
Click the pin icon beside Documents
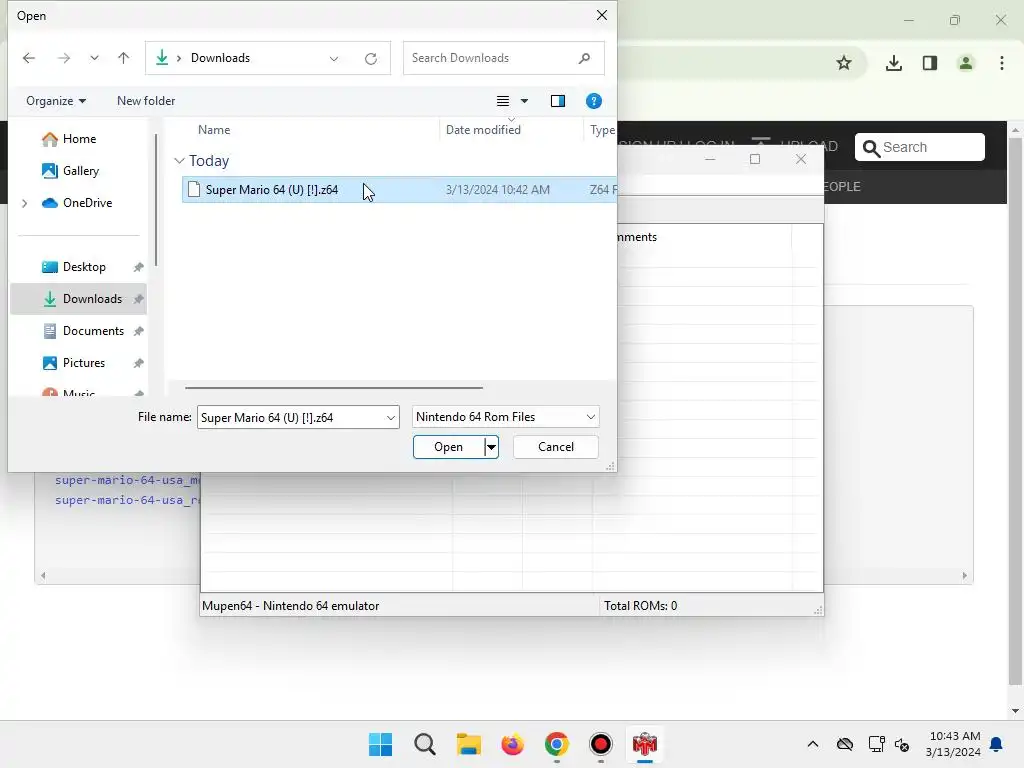pyautogui.click(x=138, y=331)
